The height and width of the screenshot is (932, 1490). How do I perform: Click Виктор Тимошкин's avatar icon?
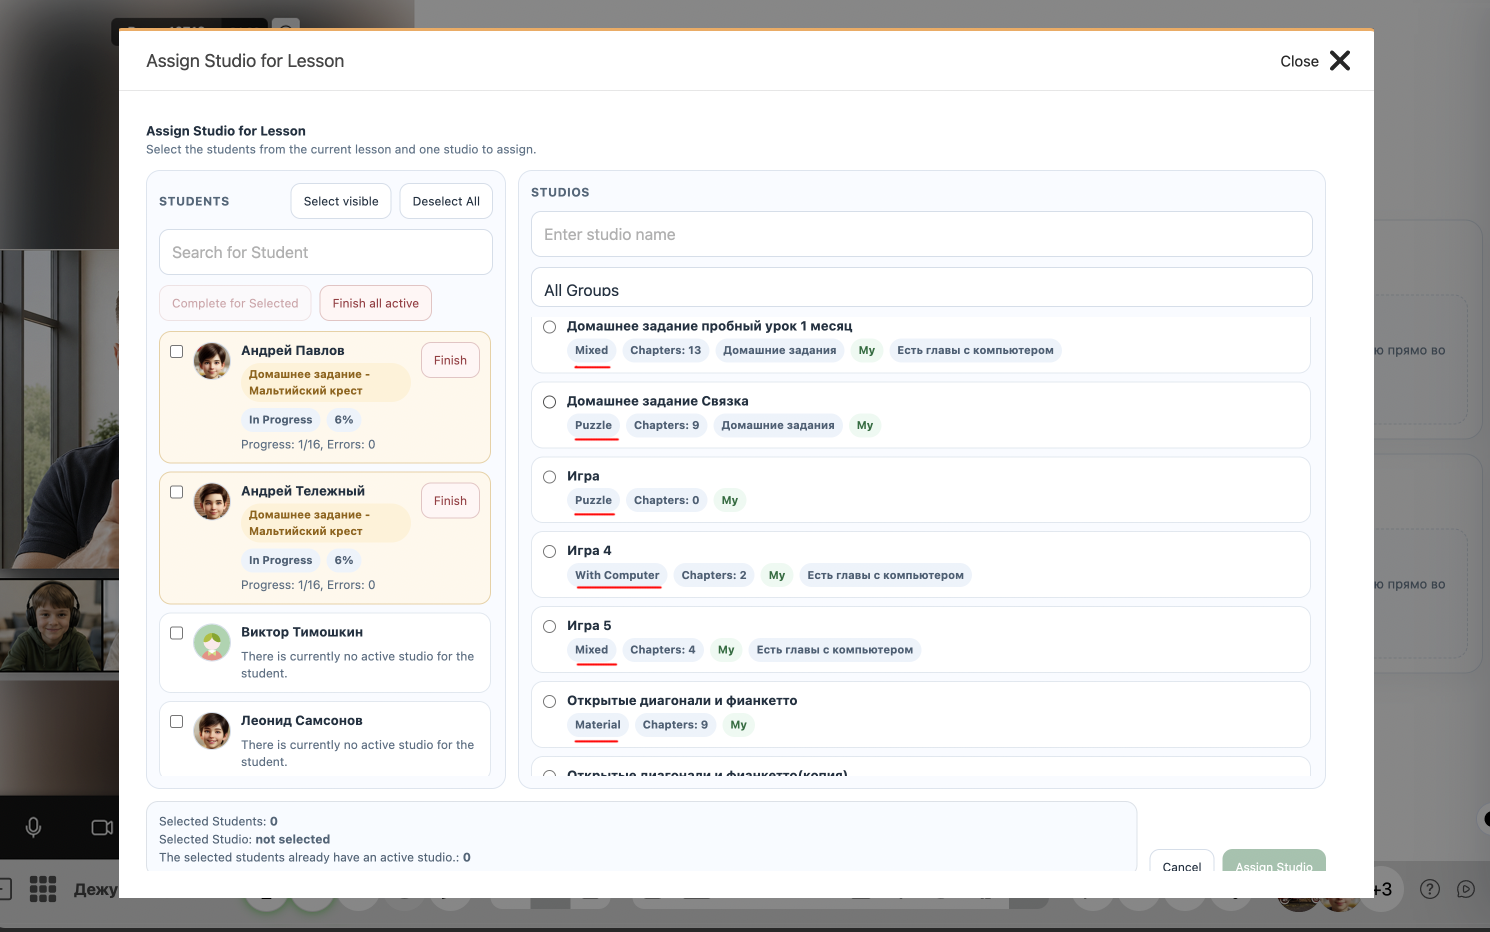(x=212, y=643)
